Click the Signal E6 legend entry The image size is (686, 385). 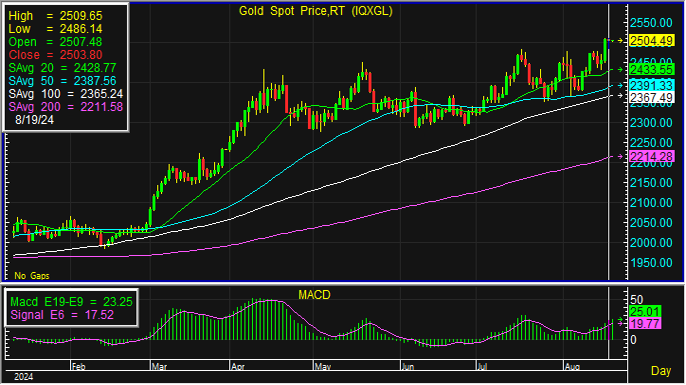(62, 315)
